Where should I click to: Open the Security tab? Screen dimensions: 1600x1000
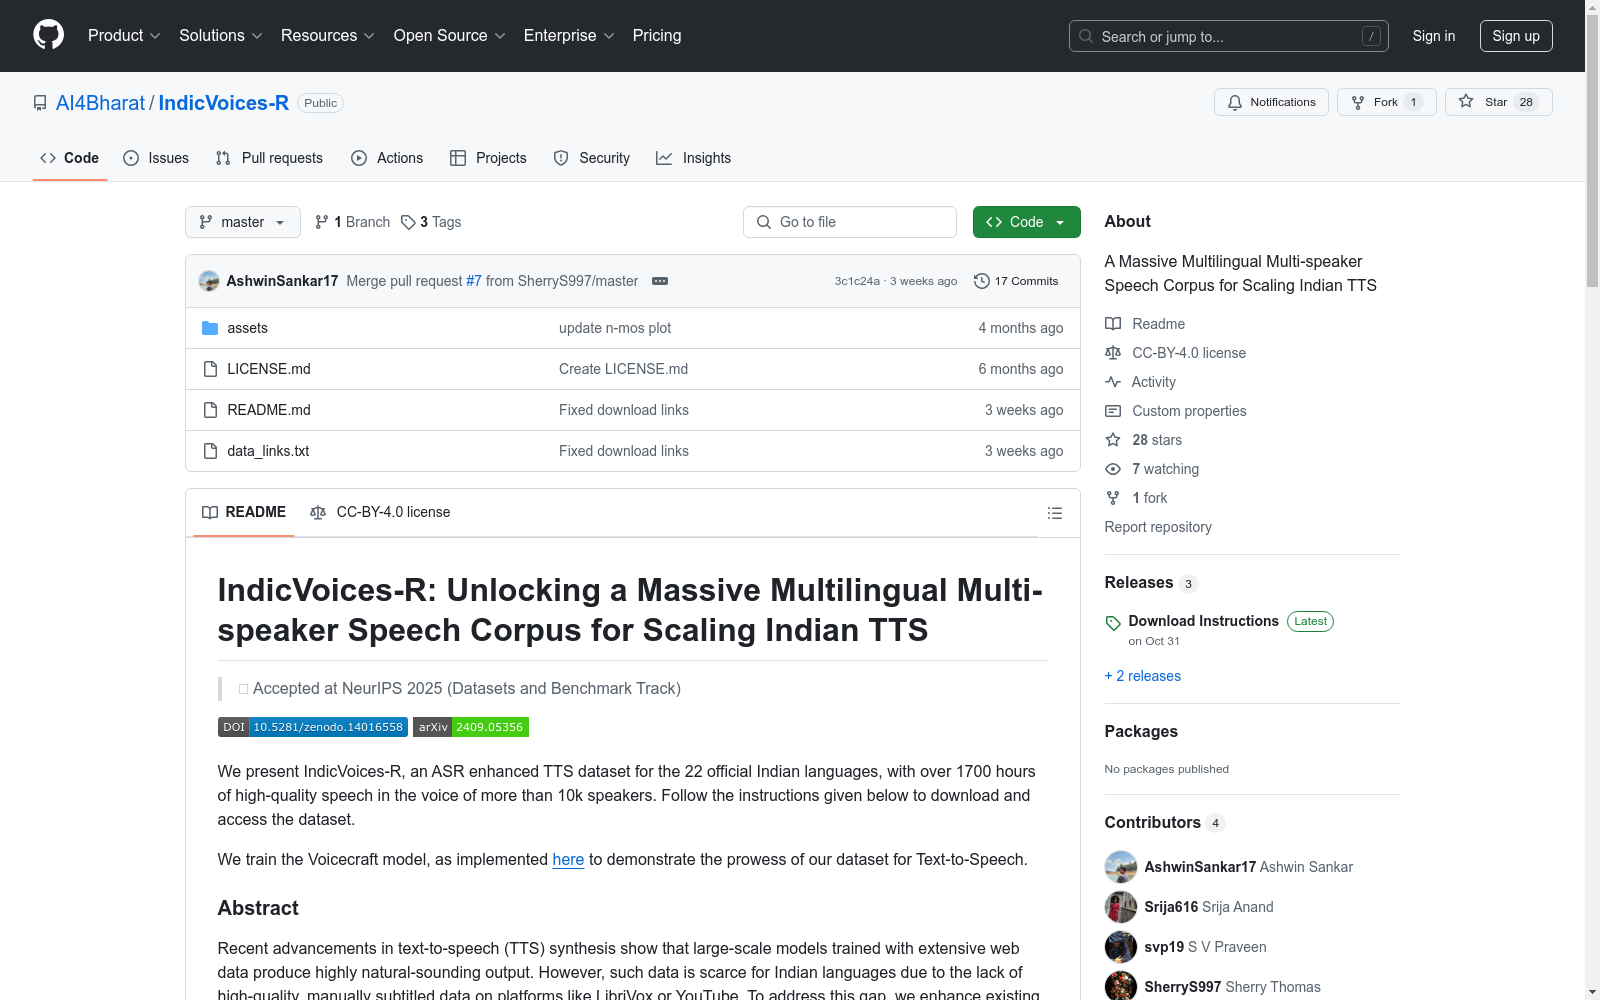pos(592,158)
